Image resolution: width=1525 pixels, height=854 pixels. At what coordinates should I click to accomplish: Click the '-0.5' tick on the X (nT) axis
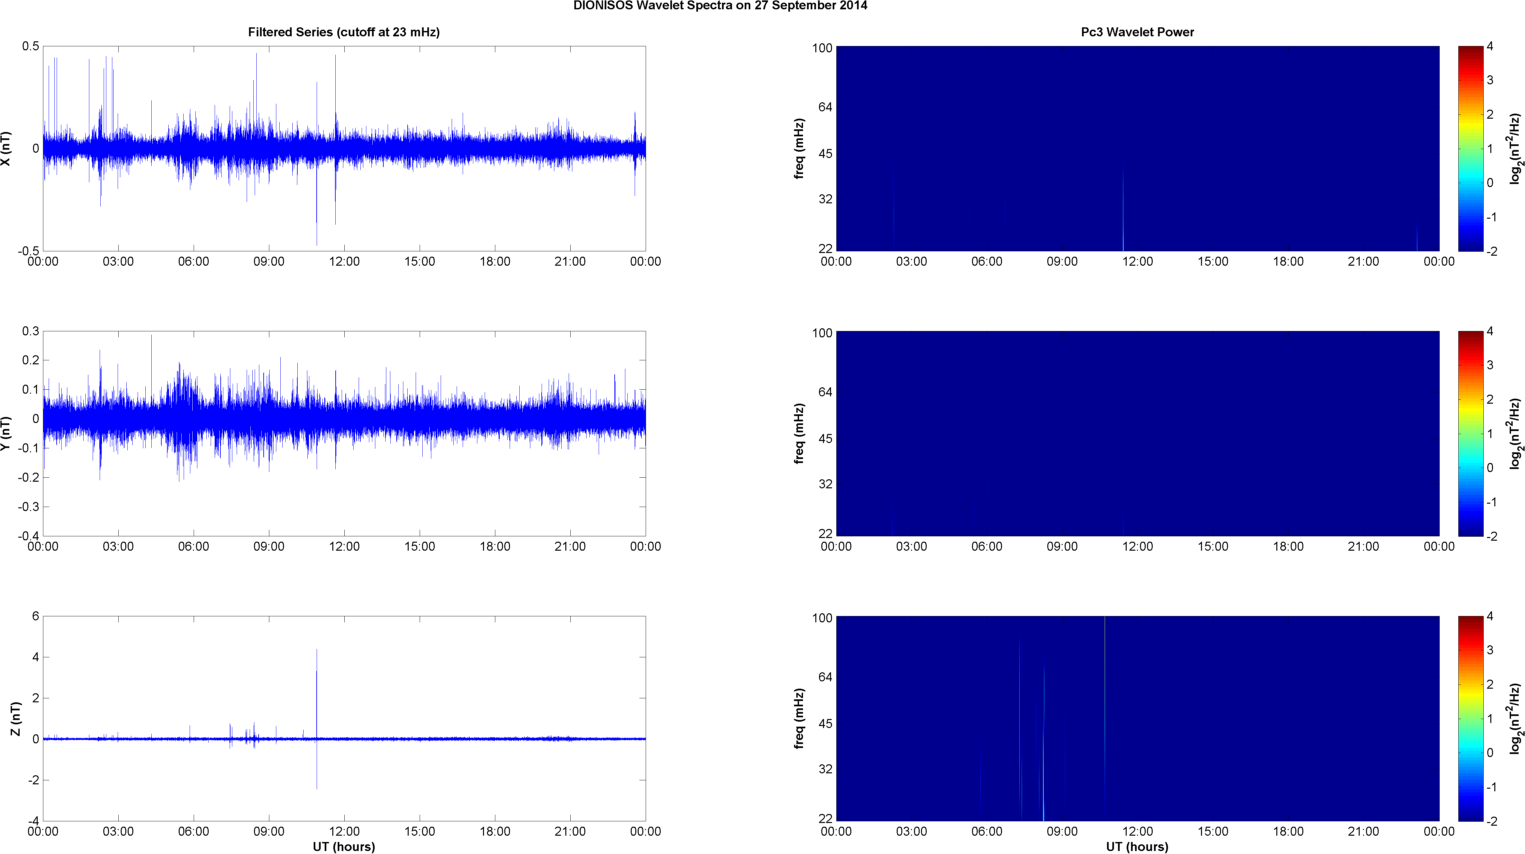[x=28, y=251]
